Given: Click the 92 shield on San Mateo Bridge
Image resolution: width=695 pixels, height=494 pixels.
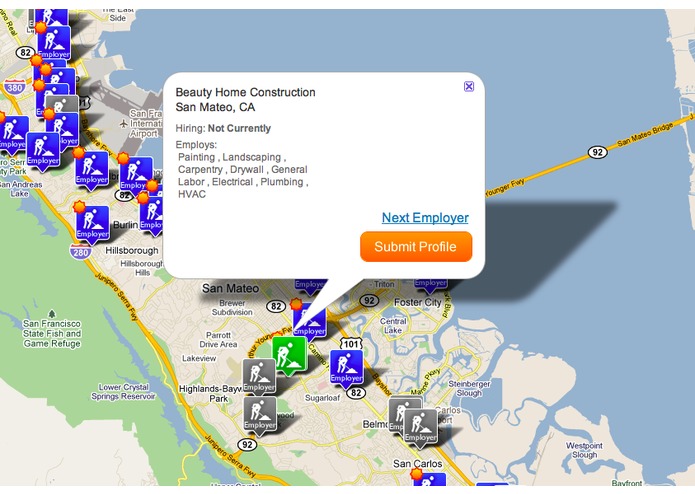Looking at the screenshot, I should click(x=597, y=152).
